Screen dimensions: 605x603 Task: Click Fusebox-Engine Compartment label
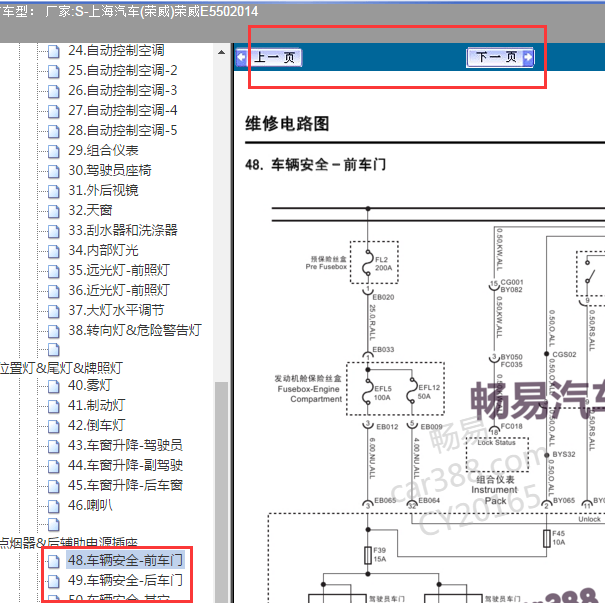click(x=309, y=394)
